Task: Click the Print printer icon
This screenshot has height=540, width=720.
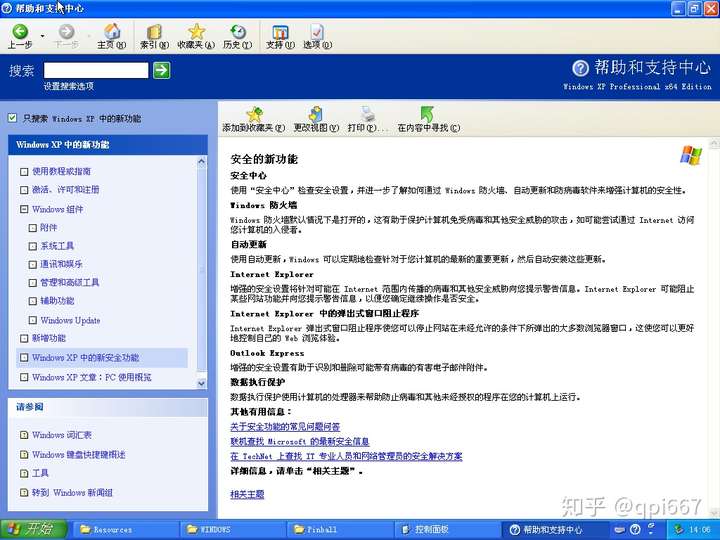Action: pos(368,114)
